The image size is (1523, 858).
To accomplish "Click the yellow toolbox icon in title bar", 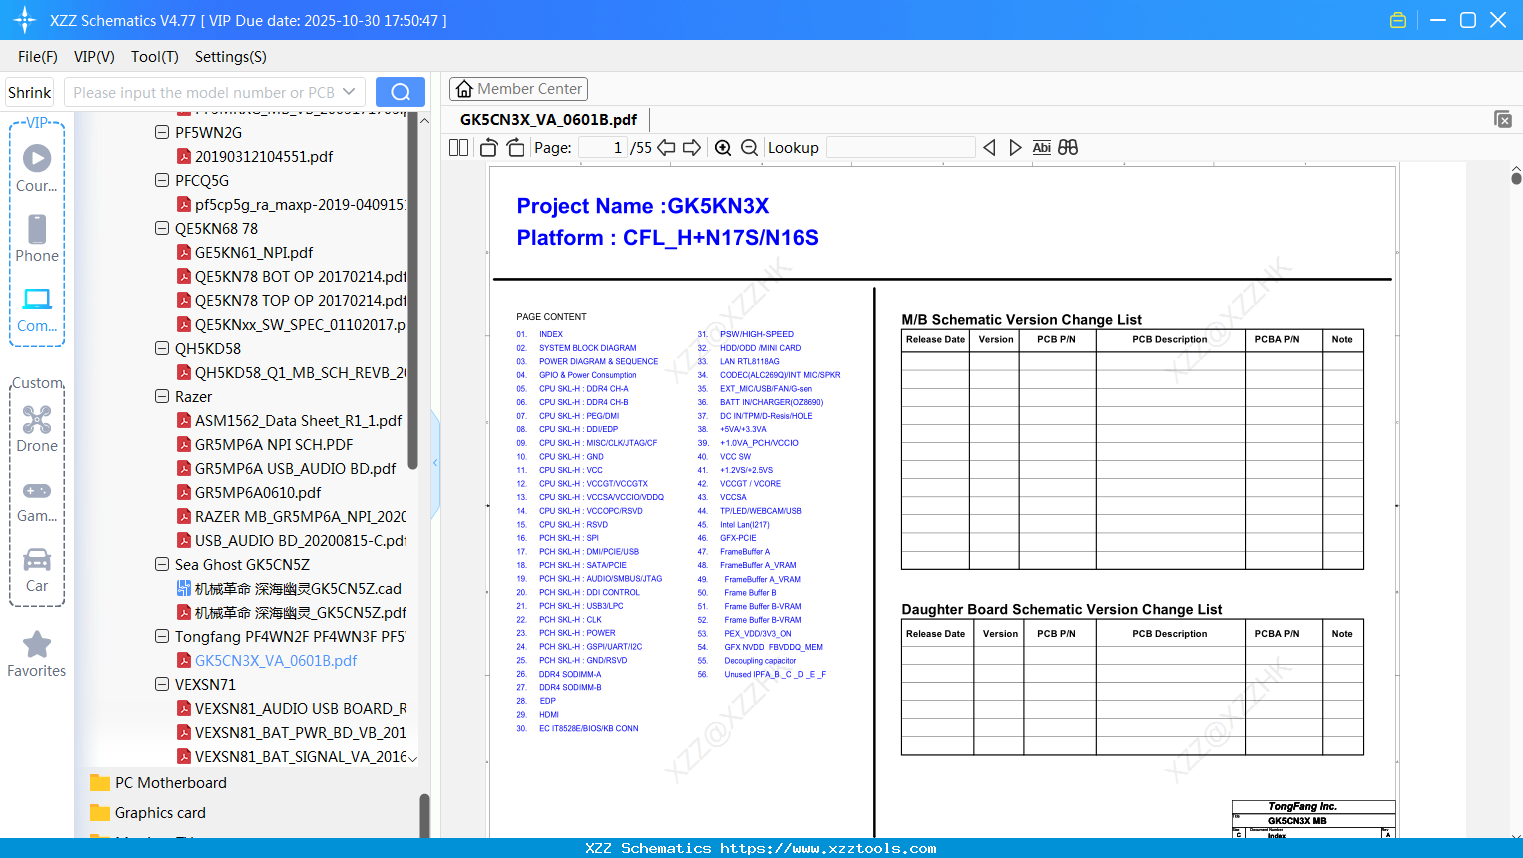I will pos(1398,20).
